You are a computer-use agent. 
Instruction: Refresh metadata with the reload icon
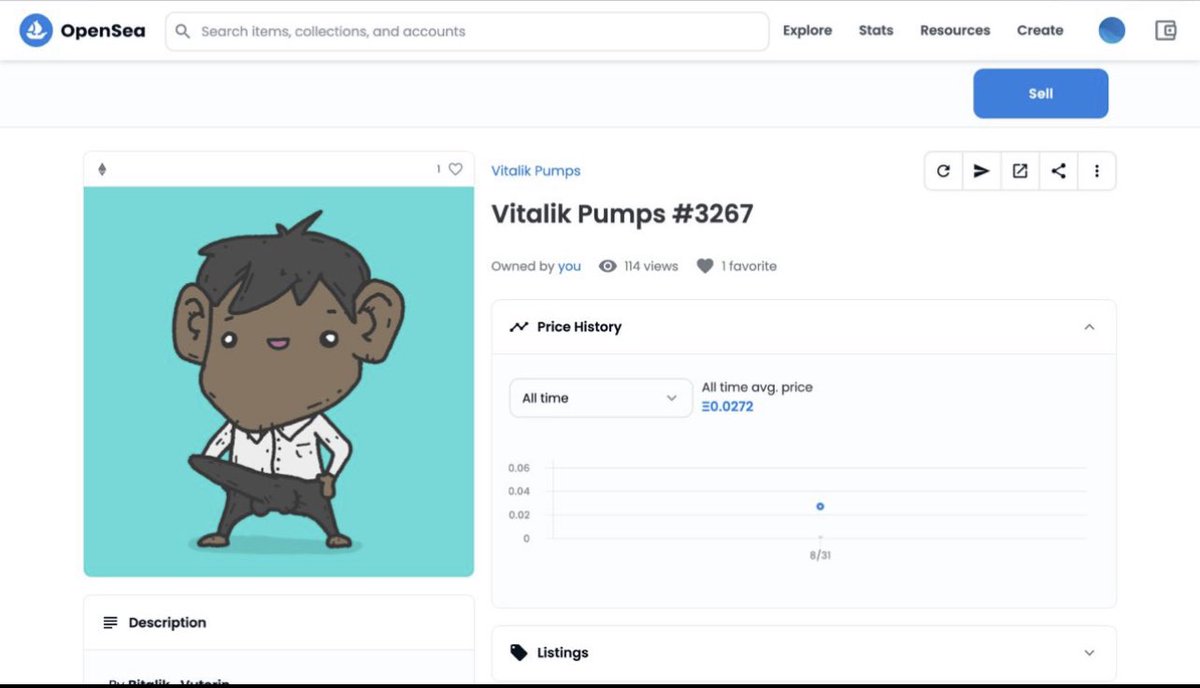coord(943,171)
